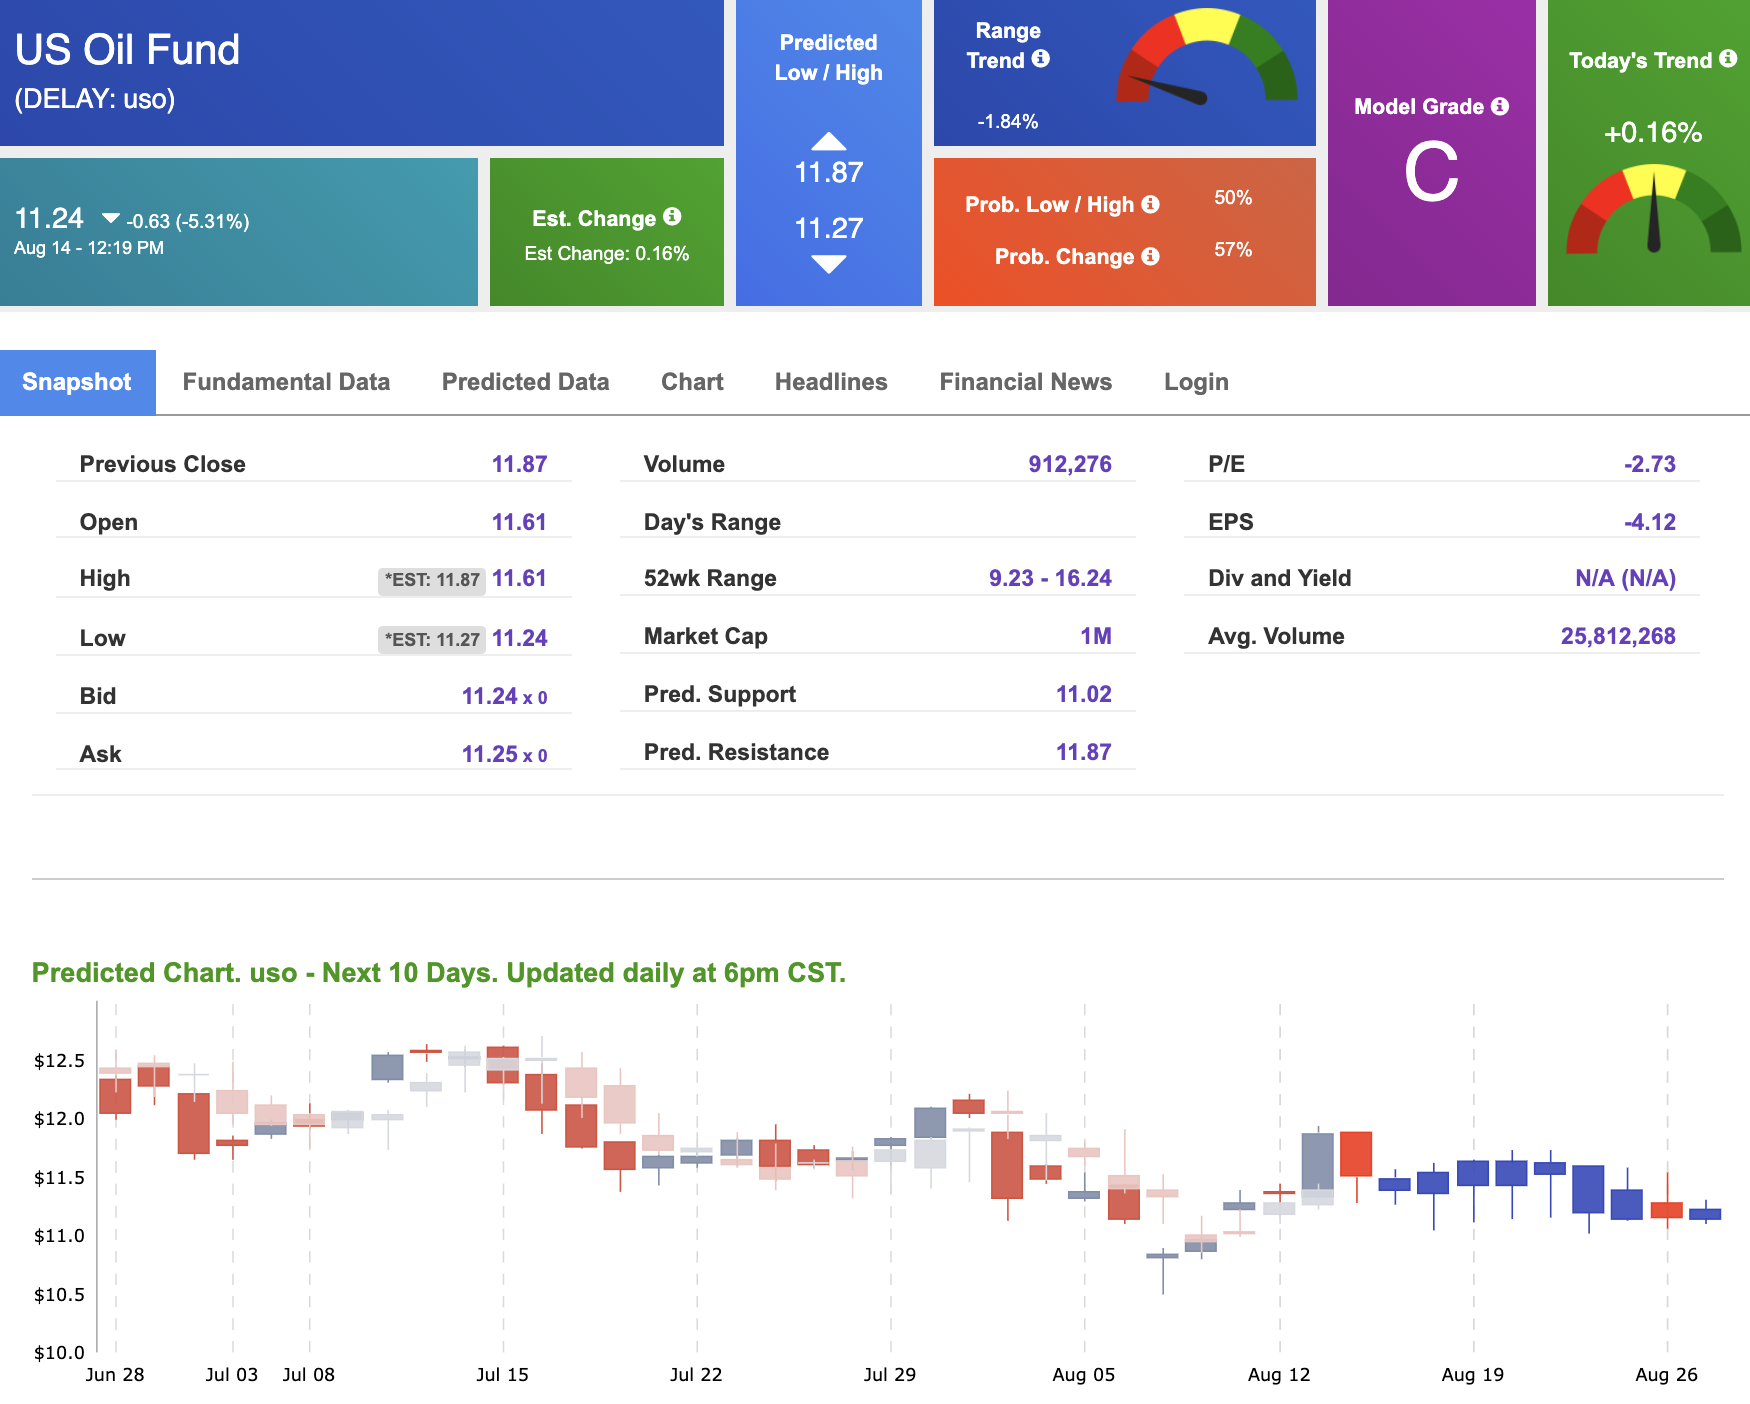Click the info icon beside Range Trend
This screenshot has height=1404, width=1750.
pyautogui.click(x=1041, y=59)
